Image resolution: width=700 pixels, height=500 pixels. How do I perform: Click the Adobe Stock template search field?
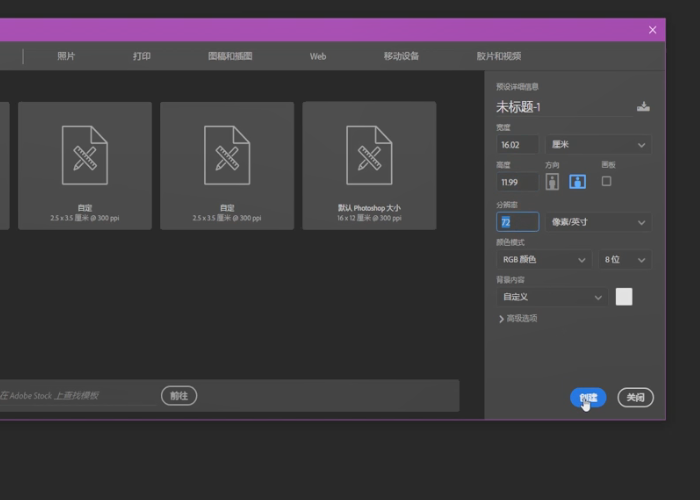click(77, 396)
